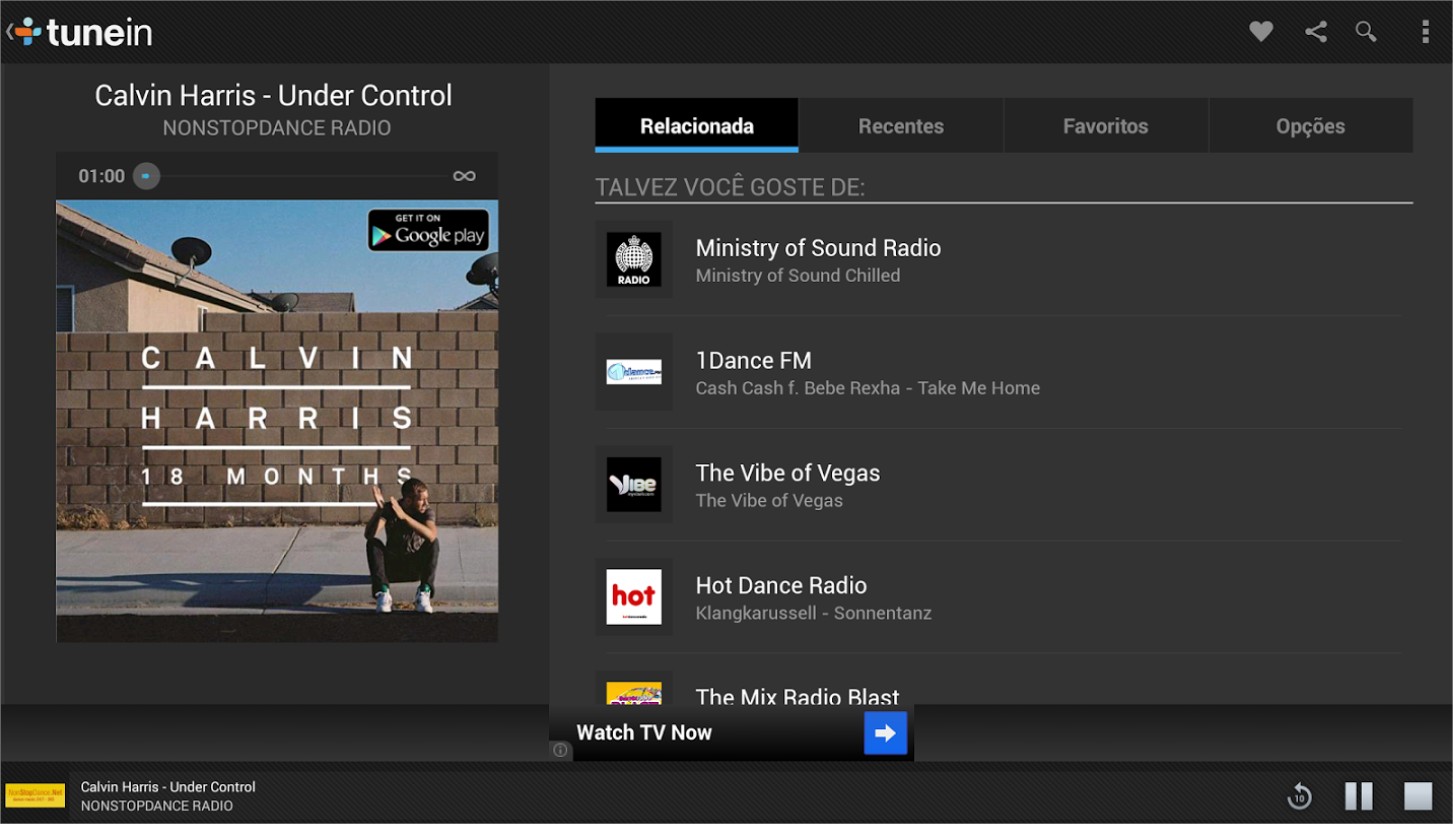Click the Hot Dance Radio logo thumbnail
This screenshot has width=1453, height=824.
click(634, 597)
